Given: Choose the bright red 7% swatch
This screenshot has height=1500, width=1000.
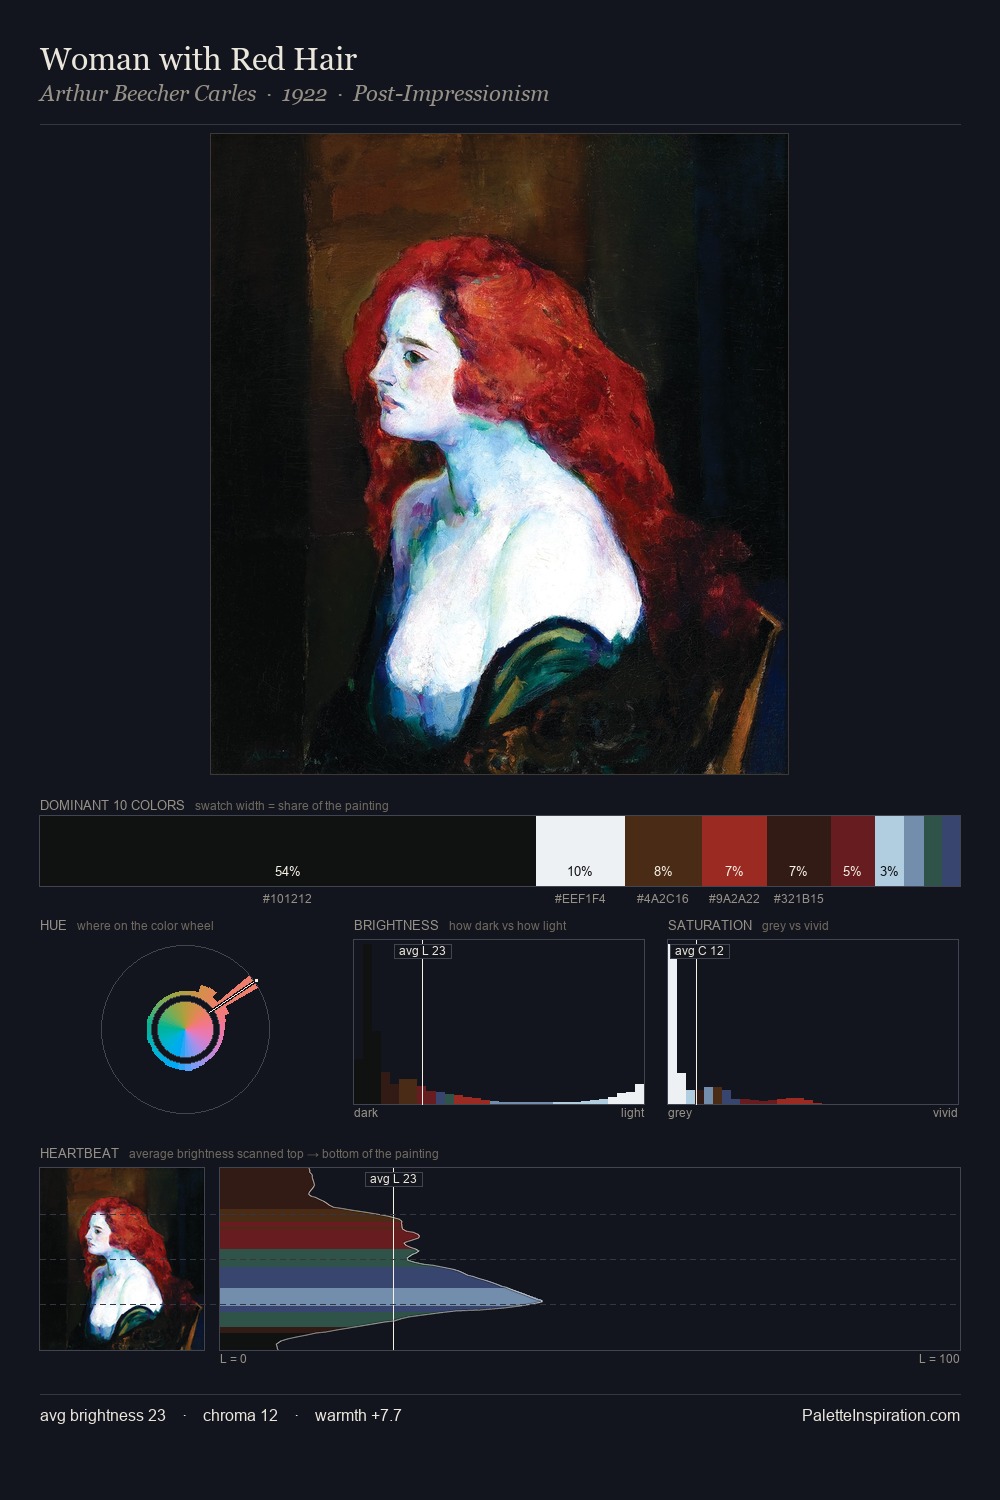Looking at the screenshot, I should point(734,851).
